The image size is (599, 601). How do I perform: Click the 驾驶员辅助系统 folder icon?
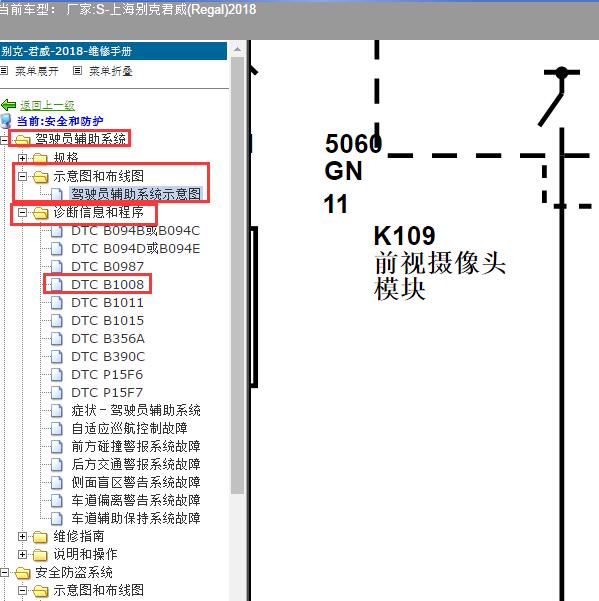tap(23, 140)
